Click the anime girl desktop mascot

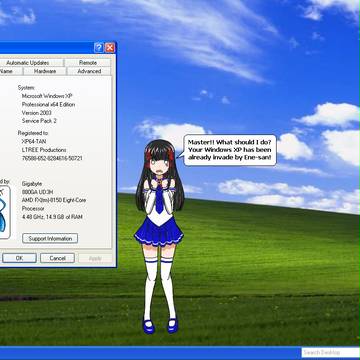(159, 236)
